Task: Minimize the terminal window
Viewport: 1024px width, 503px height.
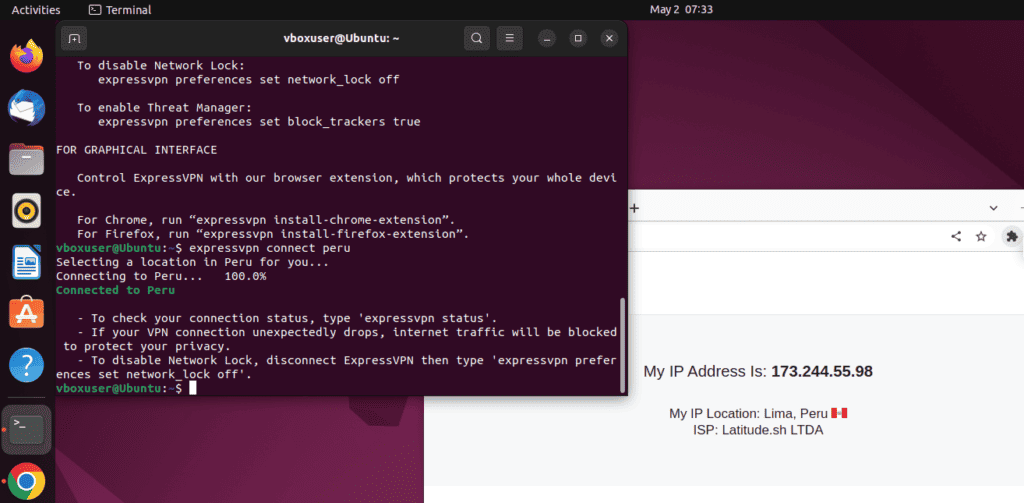Action: click(x=547, y=39)
